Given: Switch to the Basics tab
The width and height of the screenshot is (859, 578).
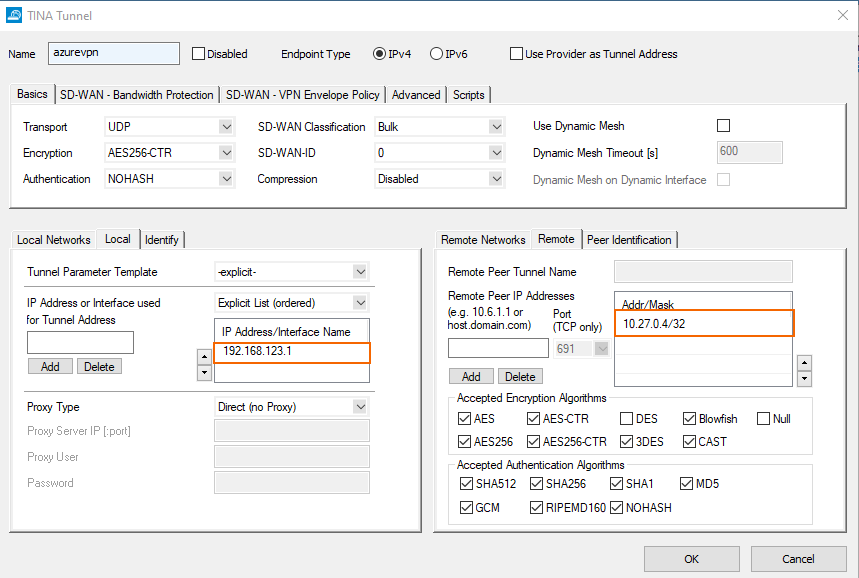Looking at the screenshot, I should [32, 94].
